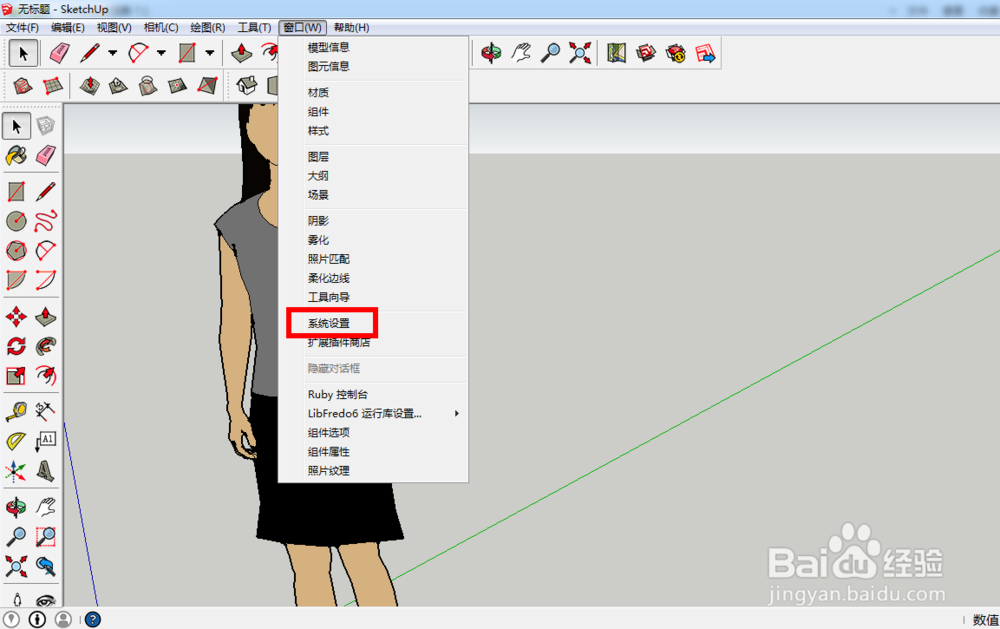
Task: Select the Orbit tool on the top toolbar
Action: pos(488,54)
